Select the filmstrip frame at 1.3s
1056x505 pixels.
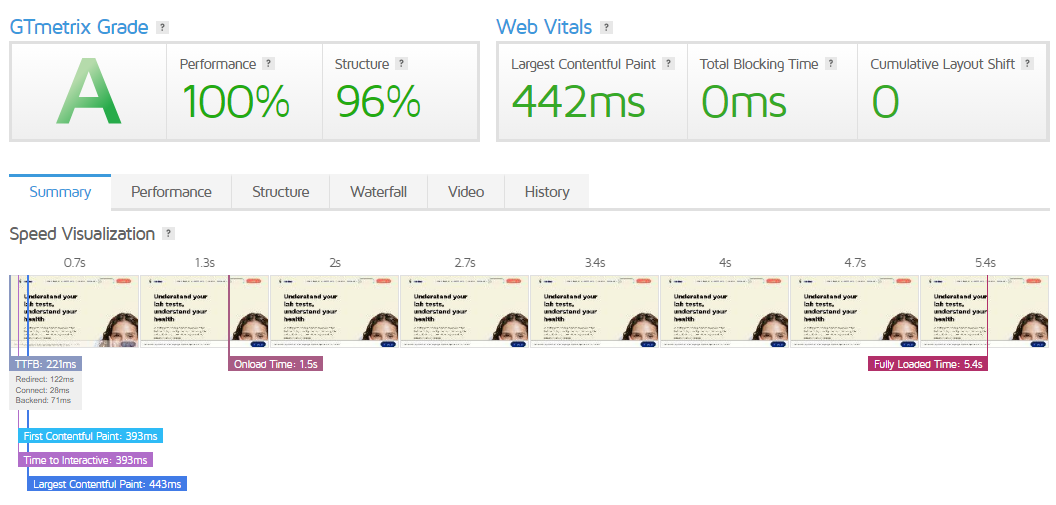204,311
